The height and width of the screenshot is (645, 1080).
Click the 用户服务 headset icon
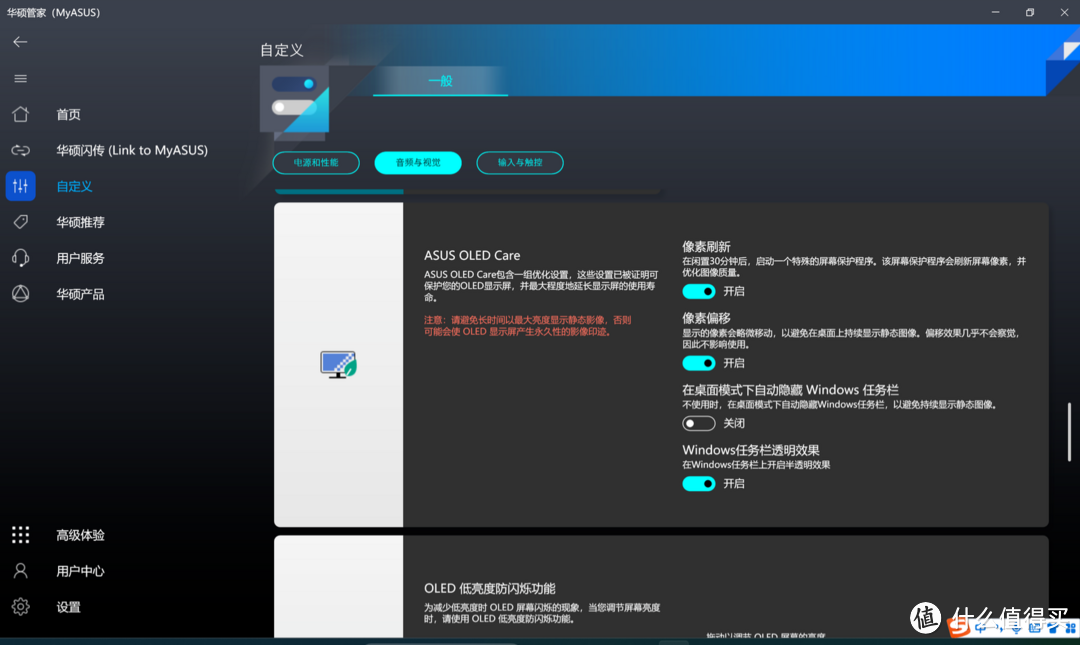[21, 258]
